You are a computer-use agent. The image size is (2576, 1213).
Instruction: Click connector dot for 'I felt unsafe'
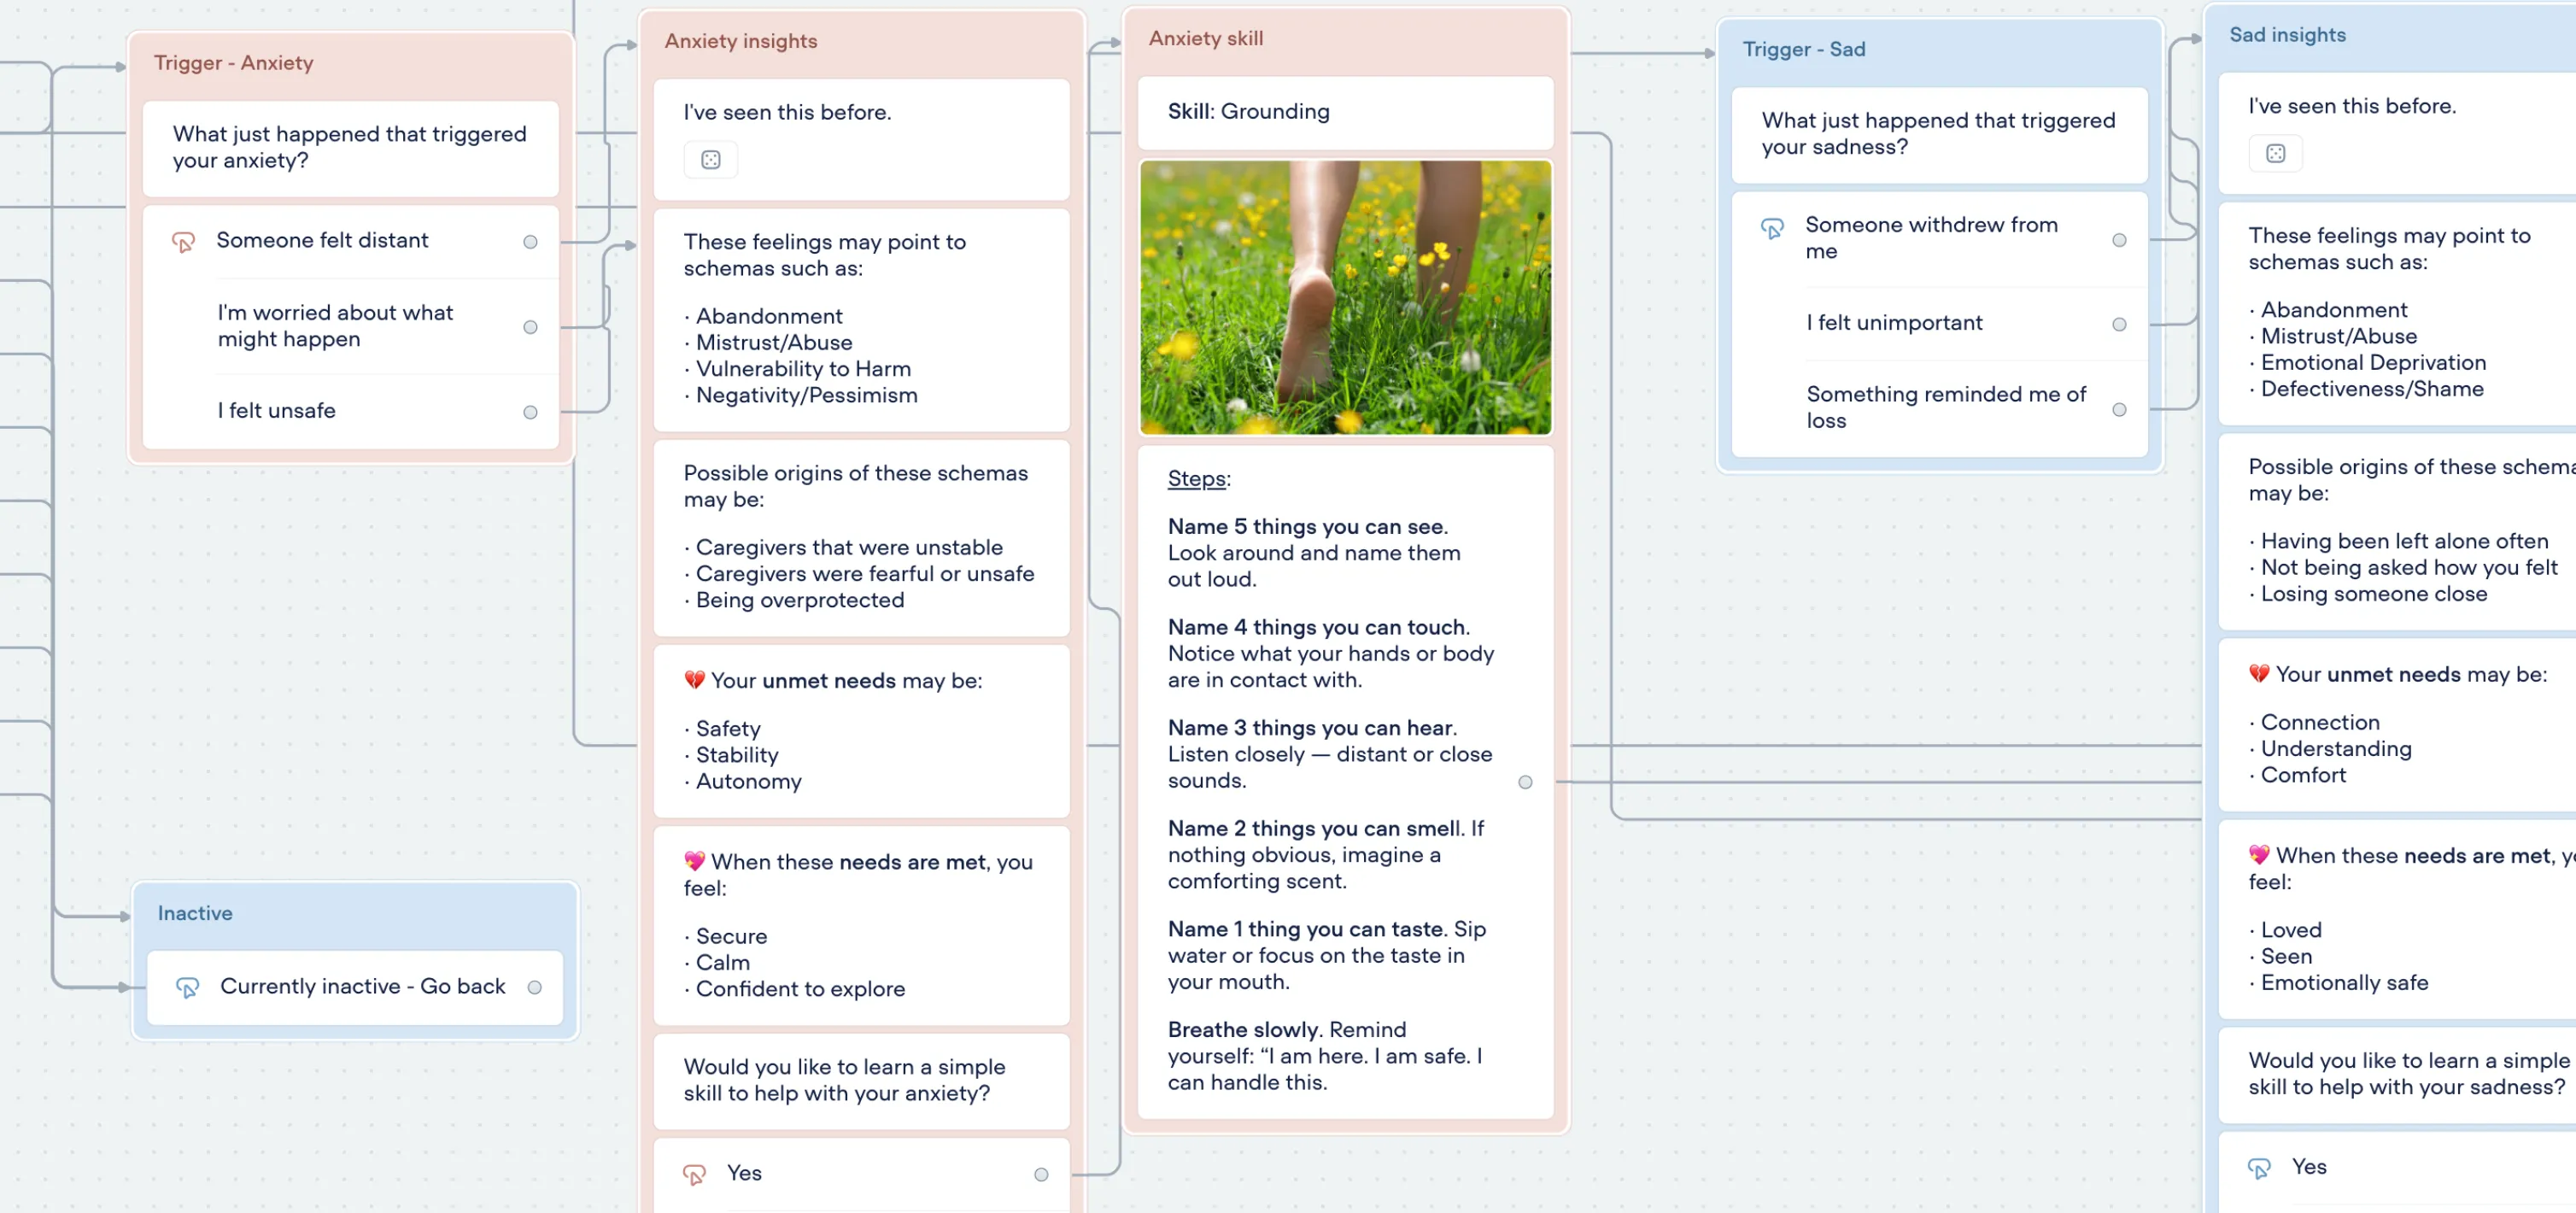click(530, 412)
